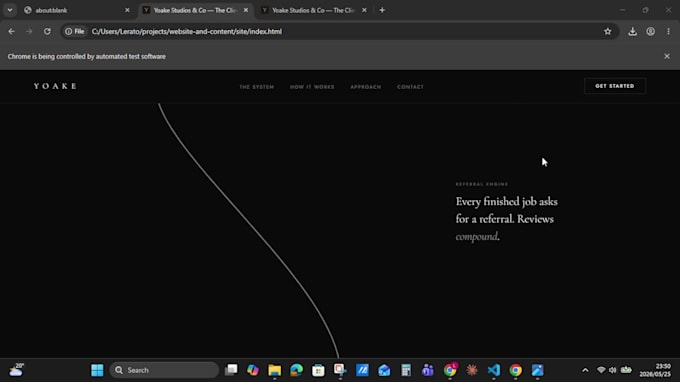Open File Explorer from the taskbar
Image resolution: width=680 pixels, height=382 pixels.
(x=275, y=370)
